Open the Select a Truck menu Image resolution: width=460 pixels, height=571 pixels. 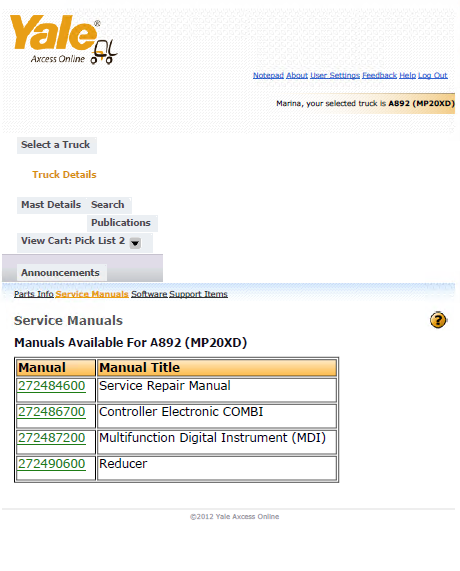tap(55, 145)
